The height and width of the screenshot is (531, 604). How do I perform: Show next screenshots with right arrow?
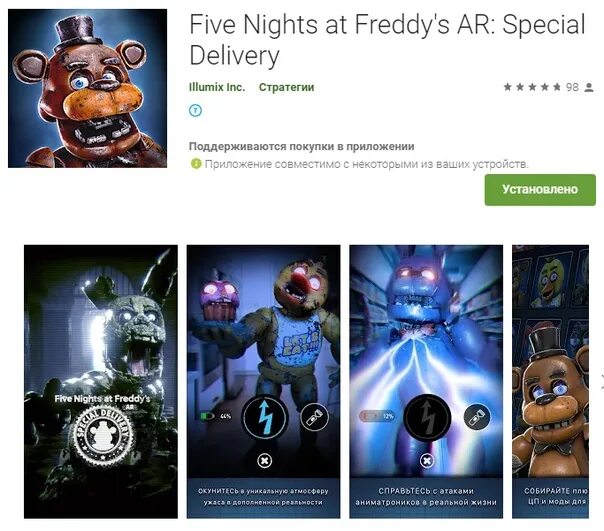pos(601,381)
